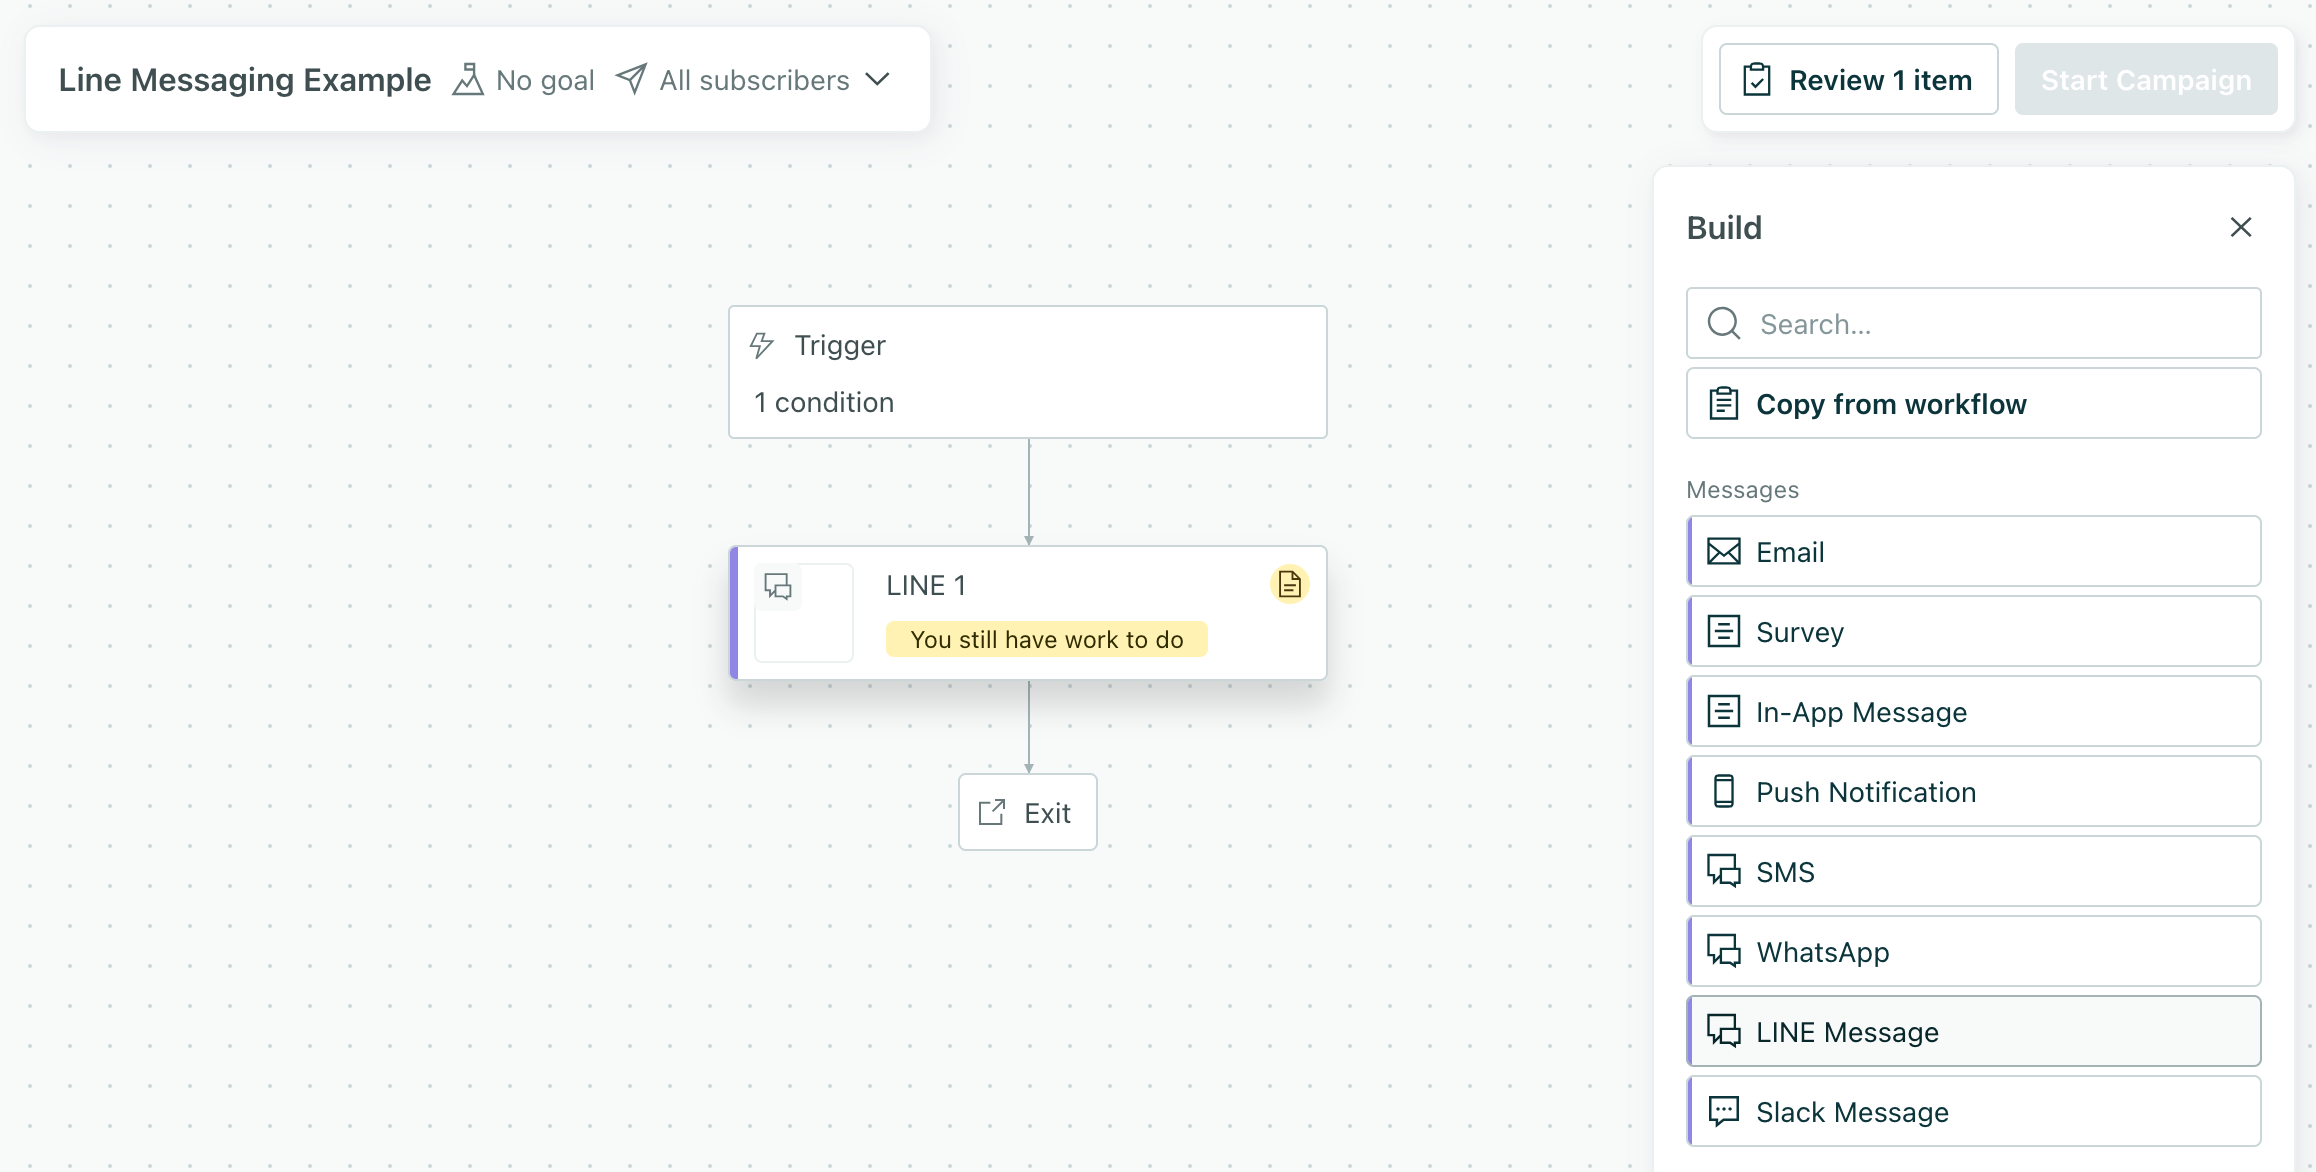Click the Start Campaign button

point(2146,79)
